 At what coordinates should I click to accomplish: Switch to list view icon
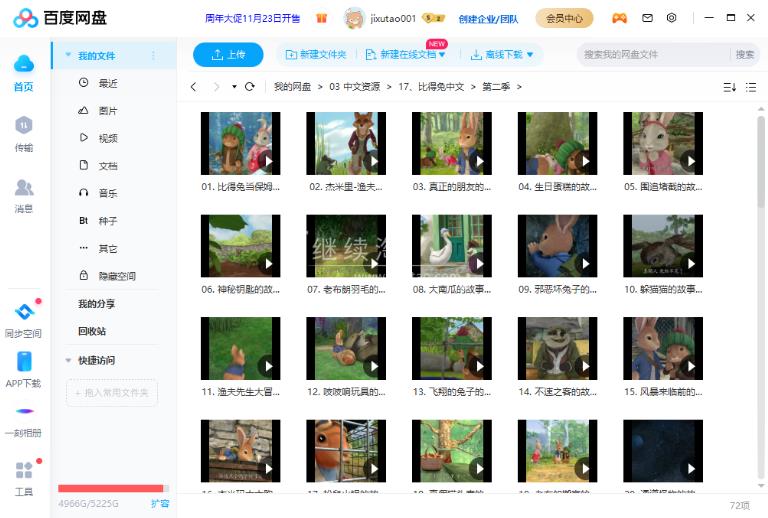(x=751, y=87)
